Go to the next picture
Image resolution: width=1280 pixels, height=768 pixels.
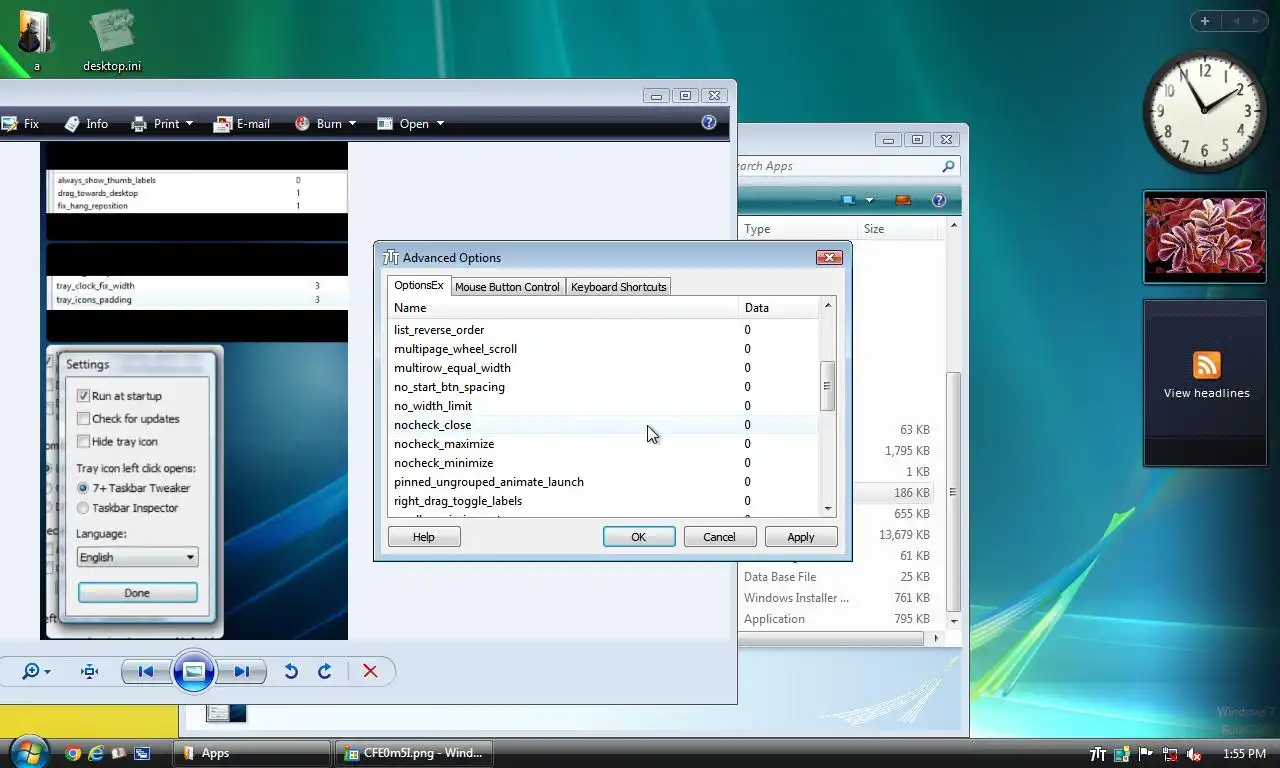242,672
